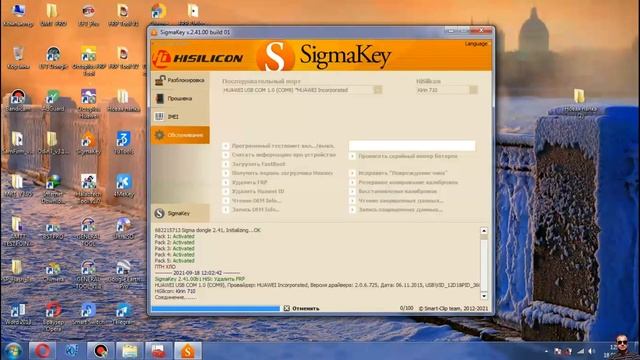Image resolution: width=640 pixels, height=360 pixels.
Task: Open the folder icon on the desktop's right side
Action: click(x=579, y=101)
